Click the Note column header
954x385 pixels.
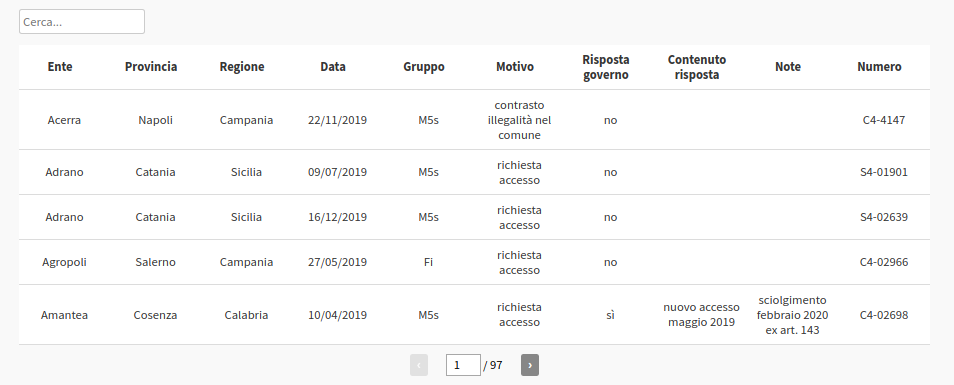pyautogui.click(x=788, y=67)
